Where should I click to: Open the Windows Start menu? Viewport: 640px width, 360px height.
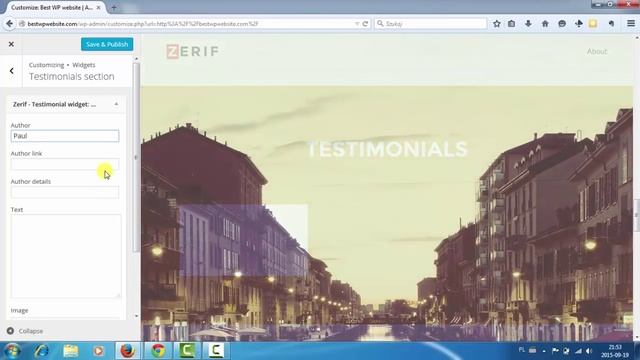click(13, 351)
